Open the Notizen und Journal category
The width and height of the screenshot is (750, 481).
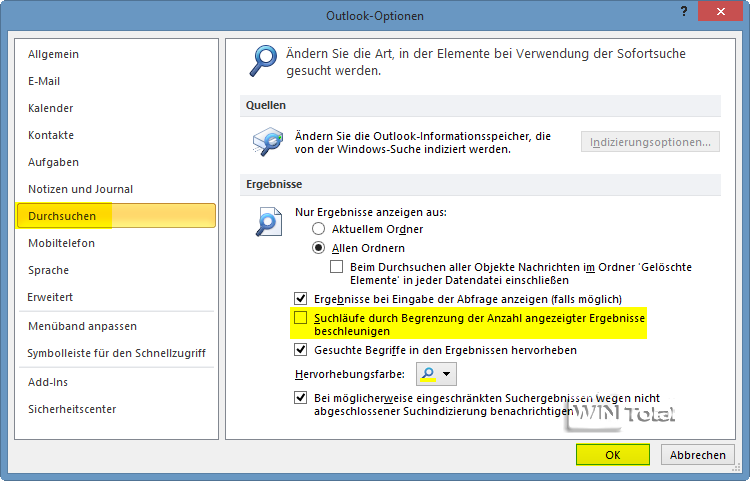[116, 189]
